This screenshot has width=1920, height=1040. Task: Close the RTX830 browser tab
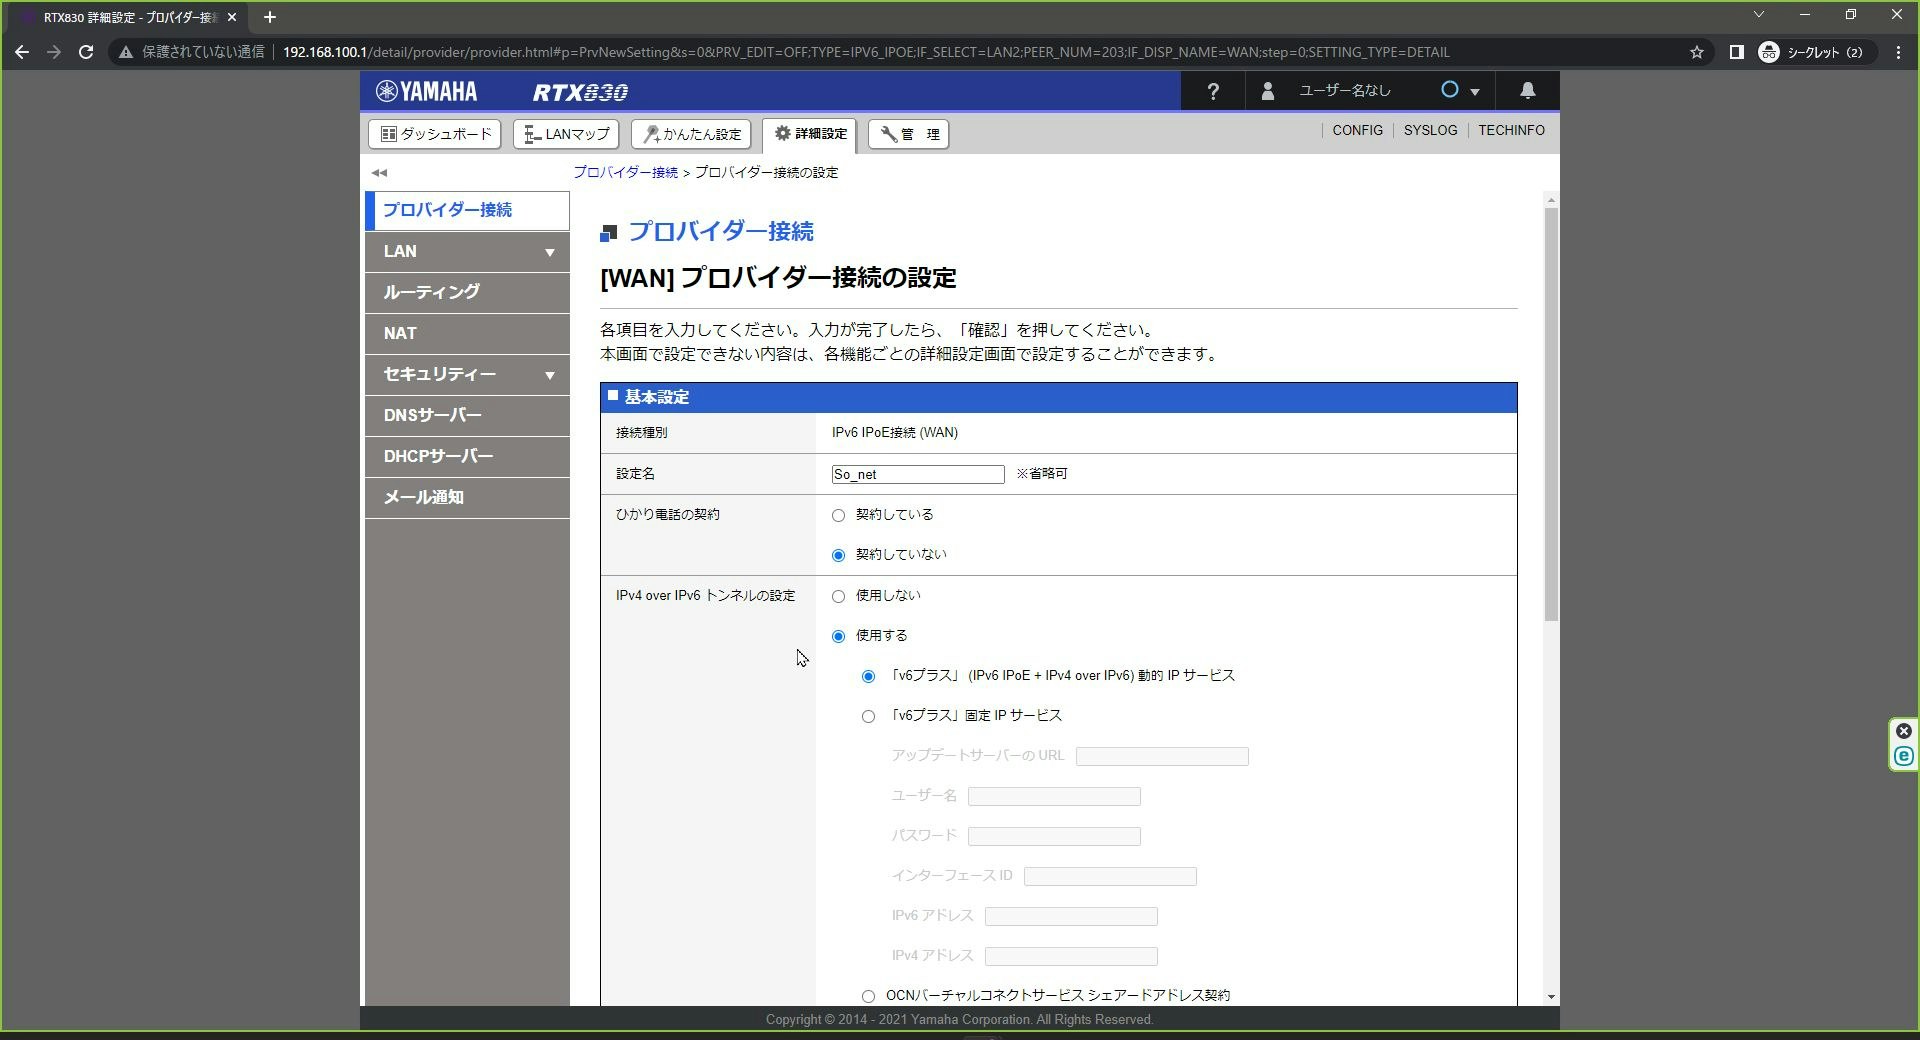(x=232, y=17)
